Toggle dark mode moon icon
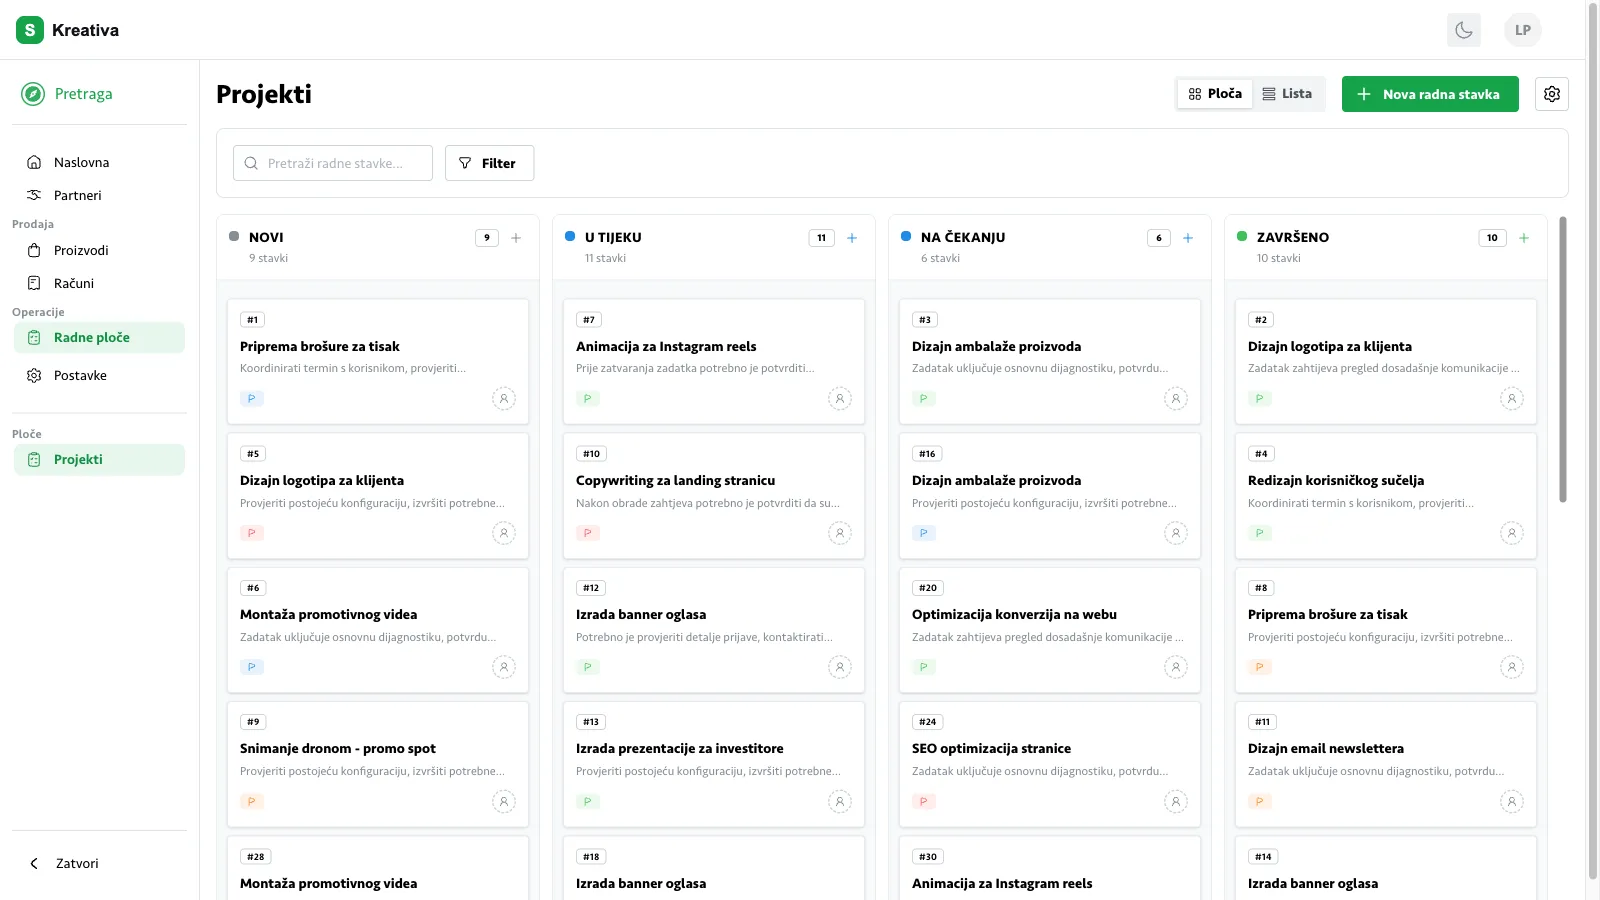Screen dimensions: 1600x900 [x=1464, y=30]
